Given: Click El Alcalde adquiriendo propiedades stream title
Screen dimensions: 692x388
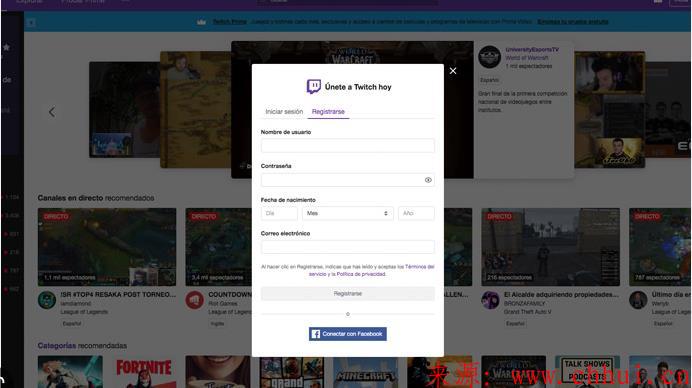Looking at the screenshot, I should point(561,294).
